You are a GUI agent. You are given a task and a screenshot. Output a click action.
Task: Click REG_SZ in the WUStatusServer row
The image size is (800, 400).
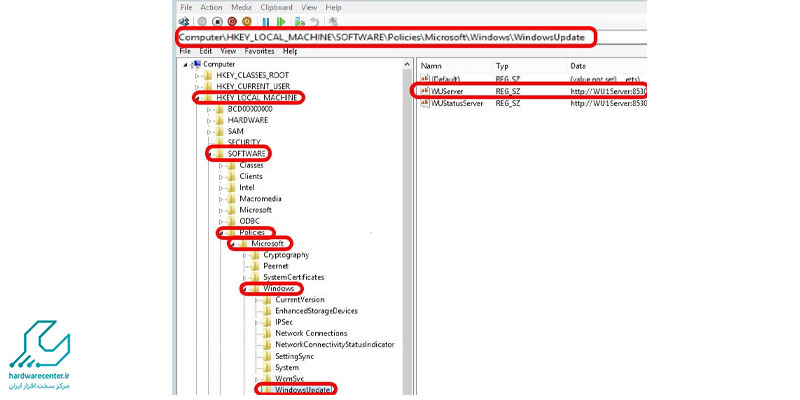507,103
